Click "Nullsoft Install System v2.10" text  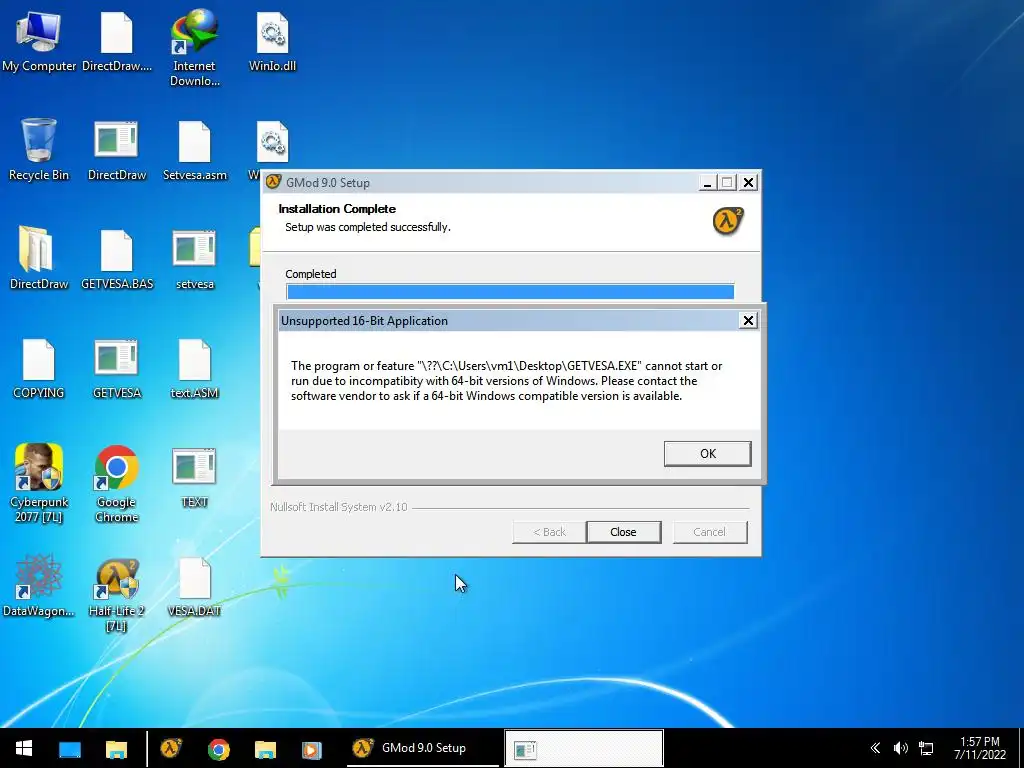[x=339, y=507]
